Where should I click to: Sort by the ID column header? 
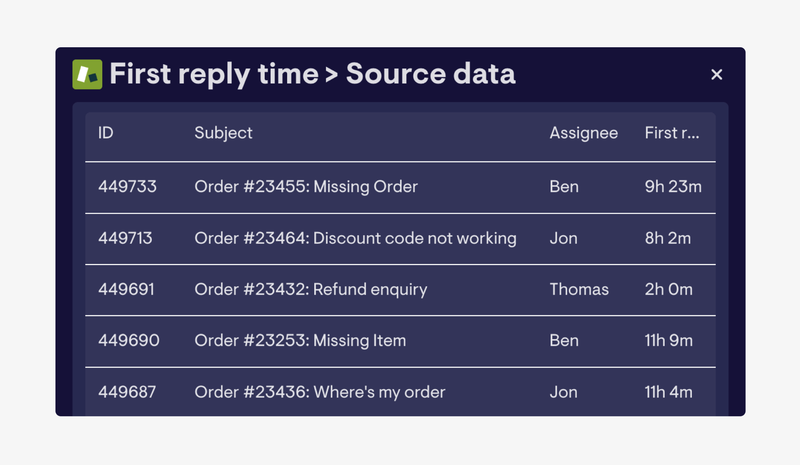pyautogui.click(x=106, y=133)
